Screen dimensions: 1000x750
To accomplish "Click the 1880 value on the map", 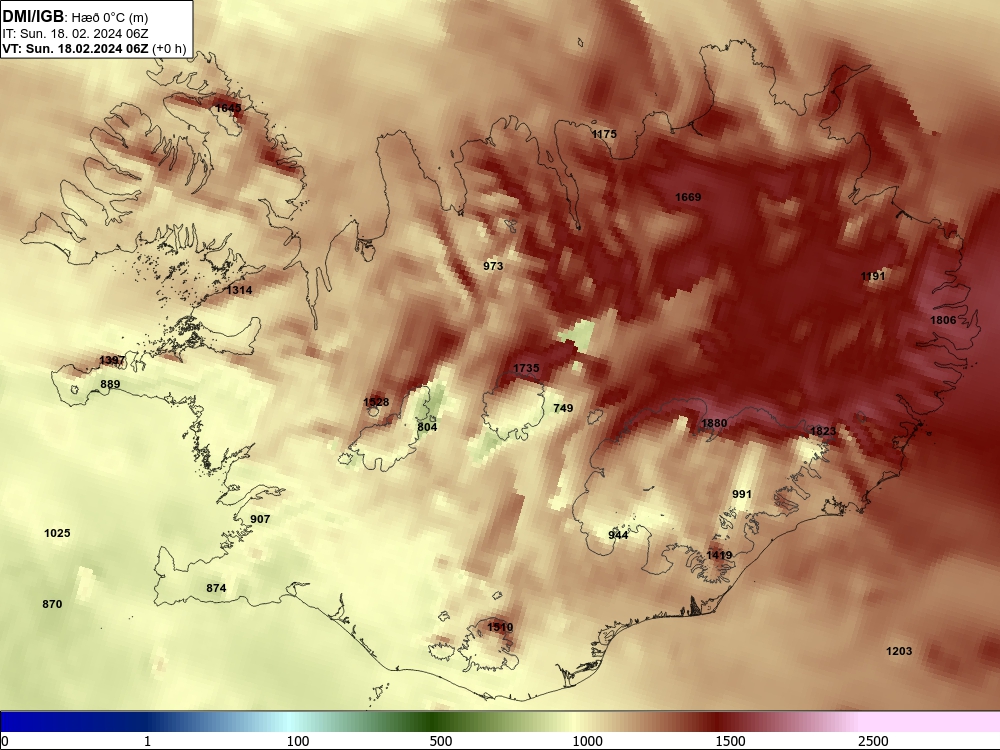I will click(x=714, y=423).
